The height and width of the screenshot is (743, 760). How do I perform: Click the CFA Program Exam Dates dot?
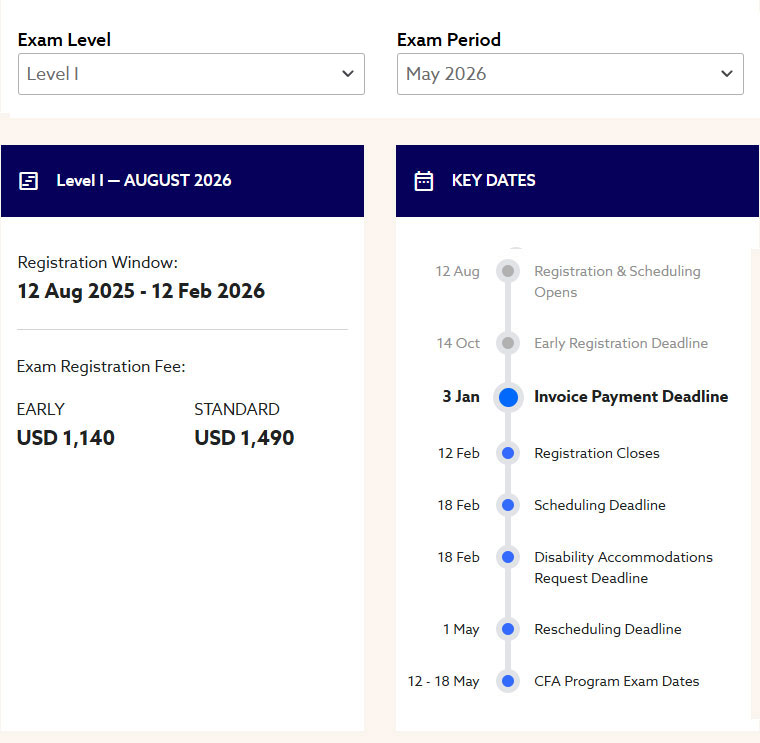(x=508, y=681)
